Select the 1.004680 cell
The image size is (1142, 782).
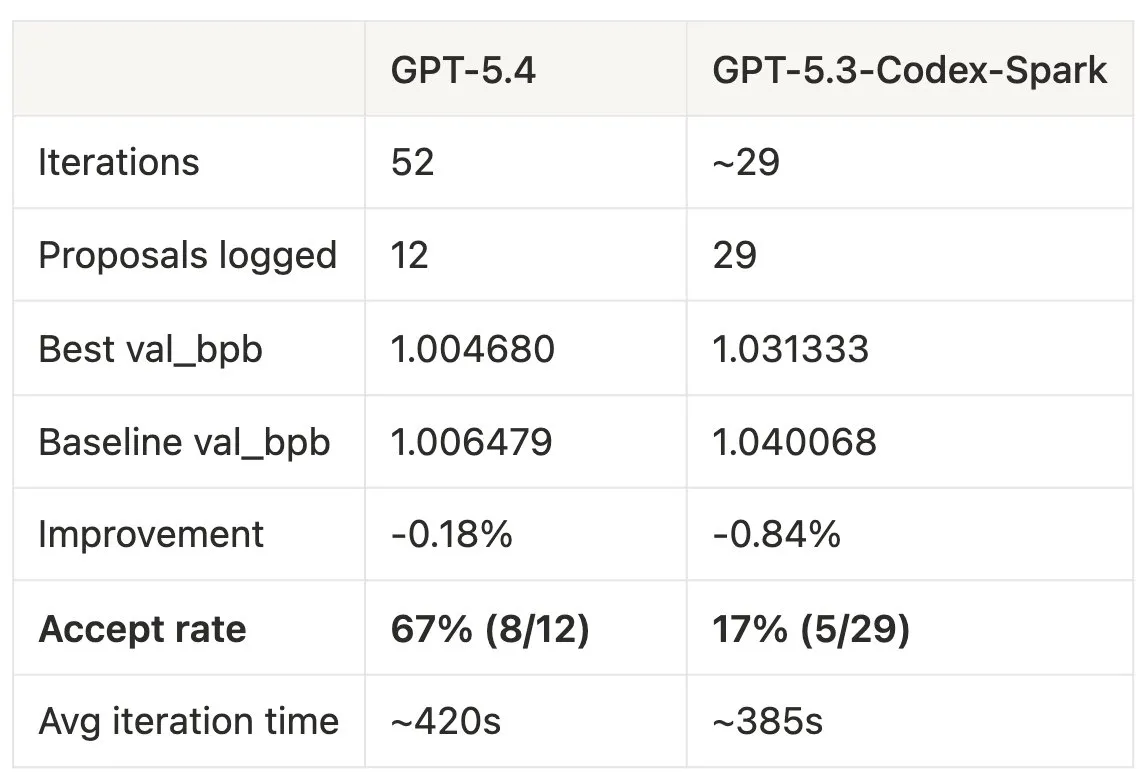click(472, 349)
